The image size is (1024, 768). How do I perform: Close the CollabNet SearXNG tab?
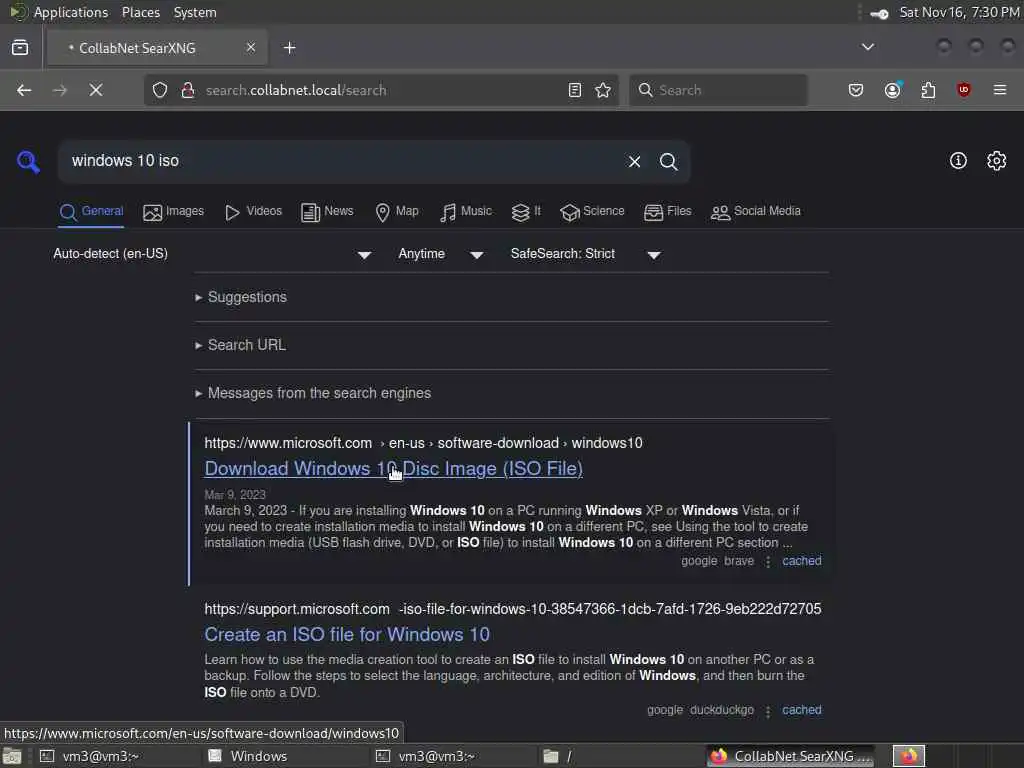tap(251, 47)
